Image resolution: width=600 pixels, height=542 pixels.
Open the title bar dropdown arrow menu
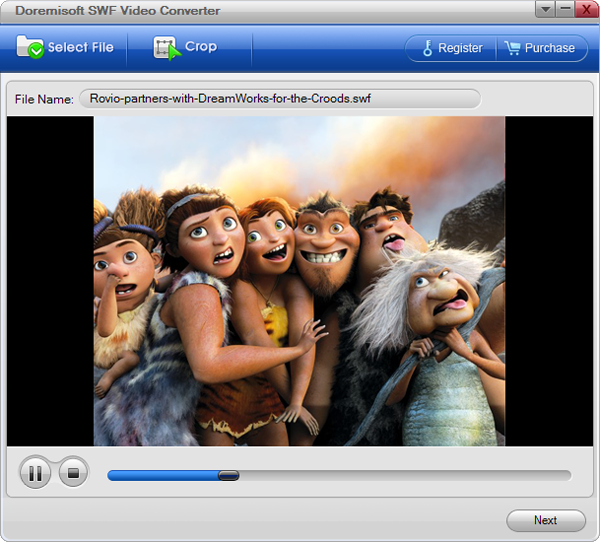click(545, 9)
